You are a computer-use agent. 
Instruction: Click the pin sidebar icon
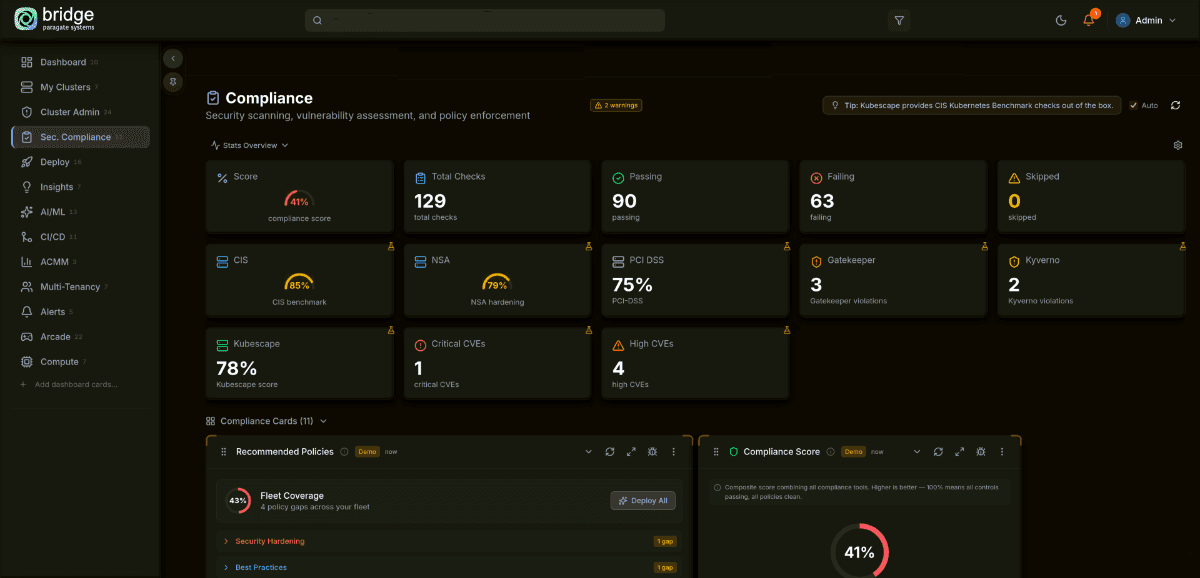click(x=173, y=82)
